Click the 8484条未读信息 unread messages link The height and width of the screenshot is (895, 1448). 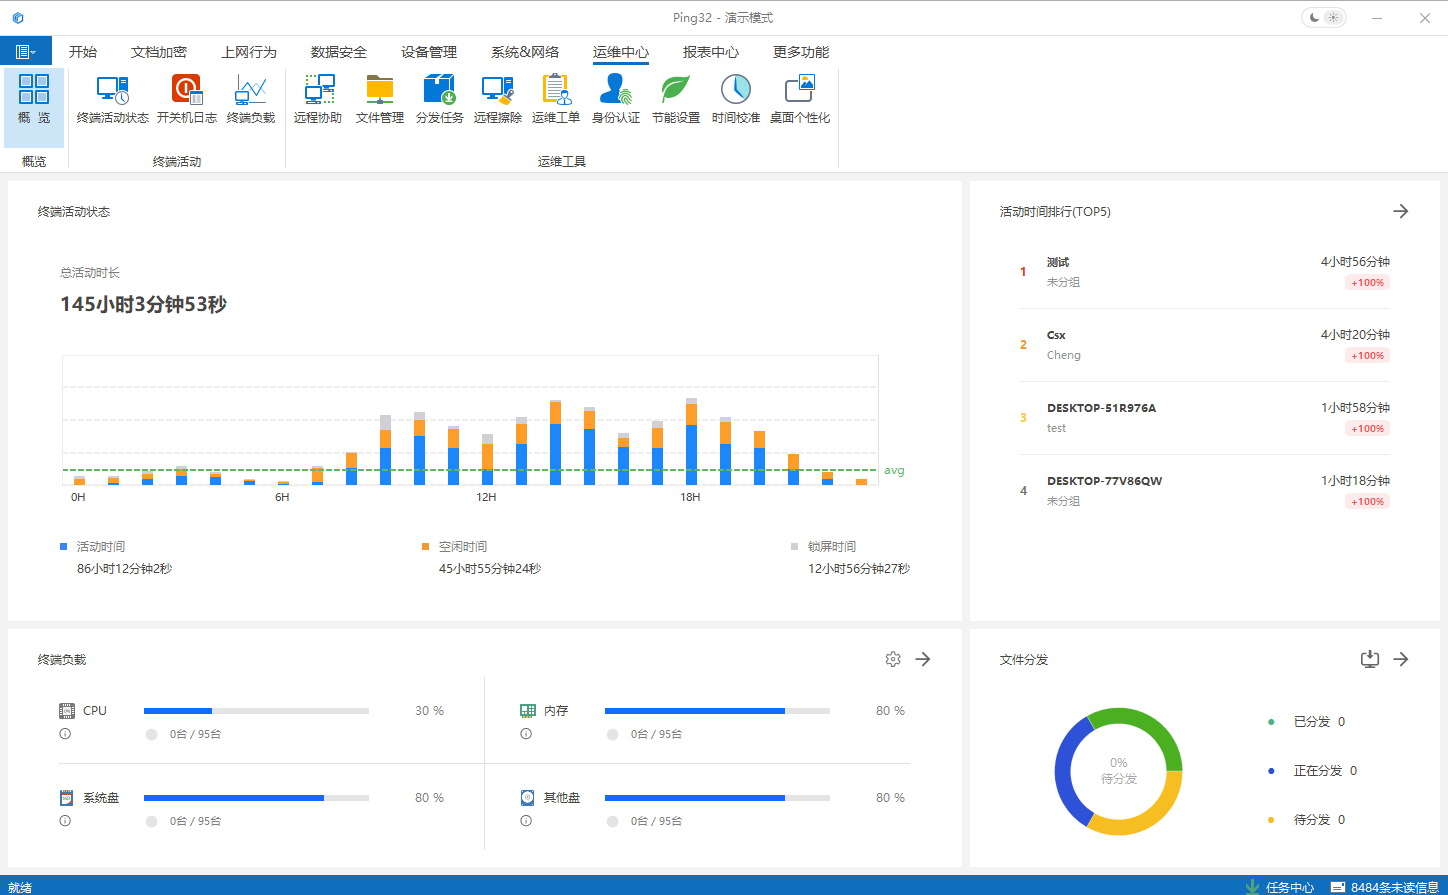point(1393,887)
